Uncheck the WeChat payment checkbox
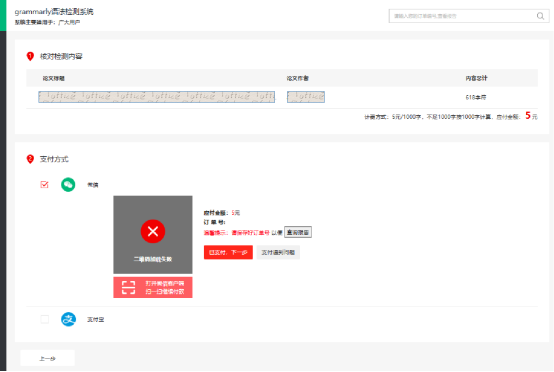The image size is (554, 372). click(x=45, y=184)
